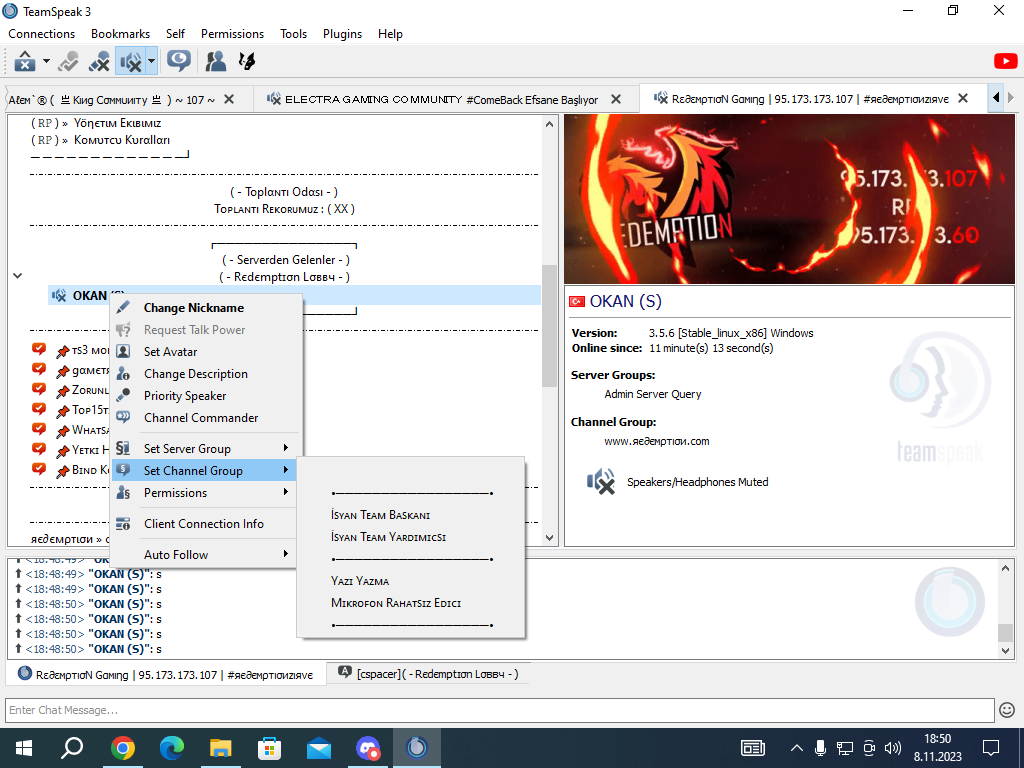Select Change Nickname in context menu
The image size is (1024, 768).
[206, 308]
